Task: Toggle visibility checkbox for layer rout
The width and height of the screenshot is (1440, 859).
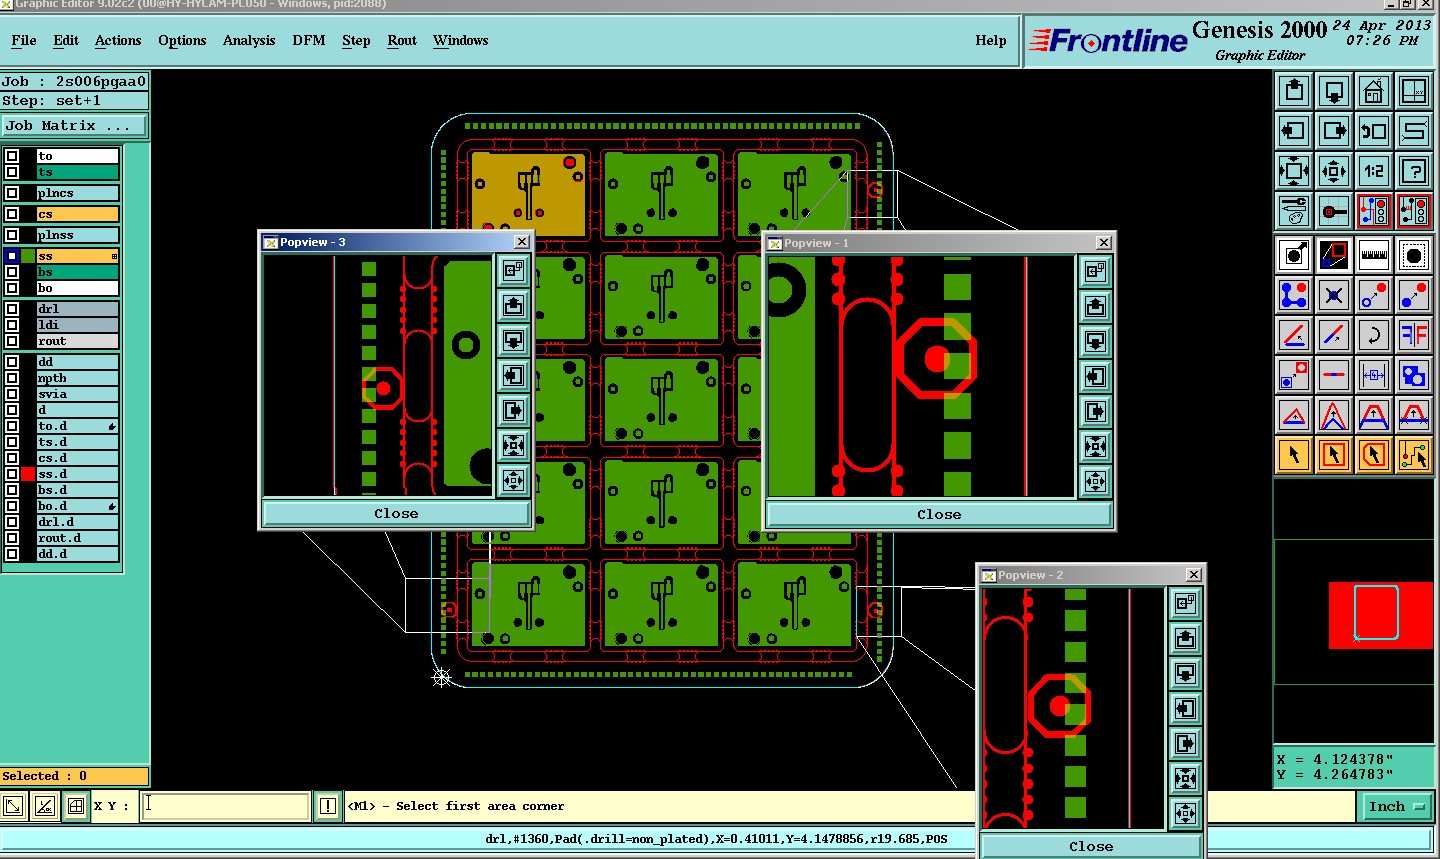Action: click(x=12, y=341)
